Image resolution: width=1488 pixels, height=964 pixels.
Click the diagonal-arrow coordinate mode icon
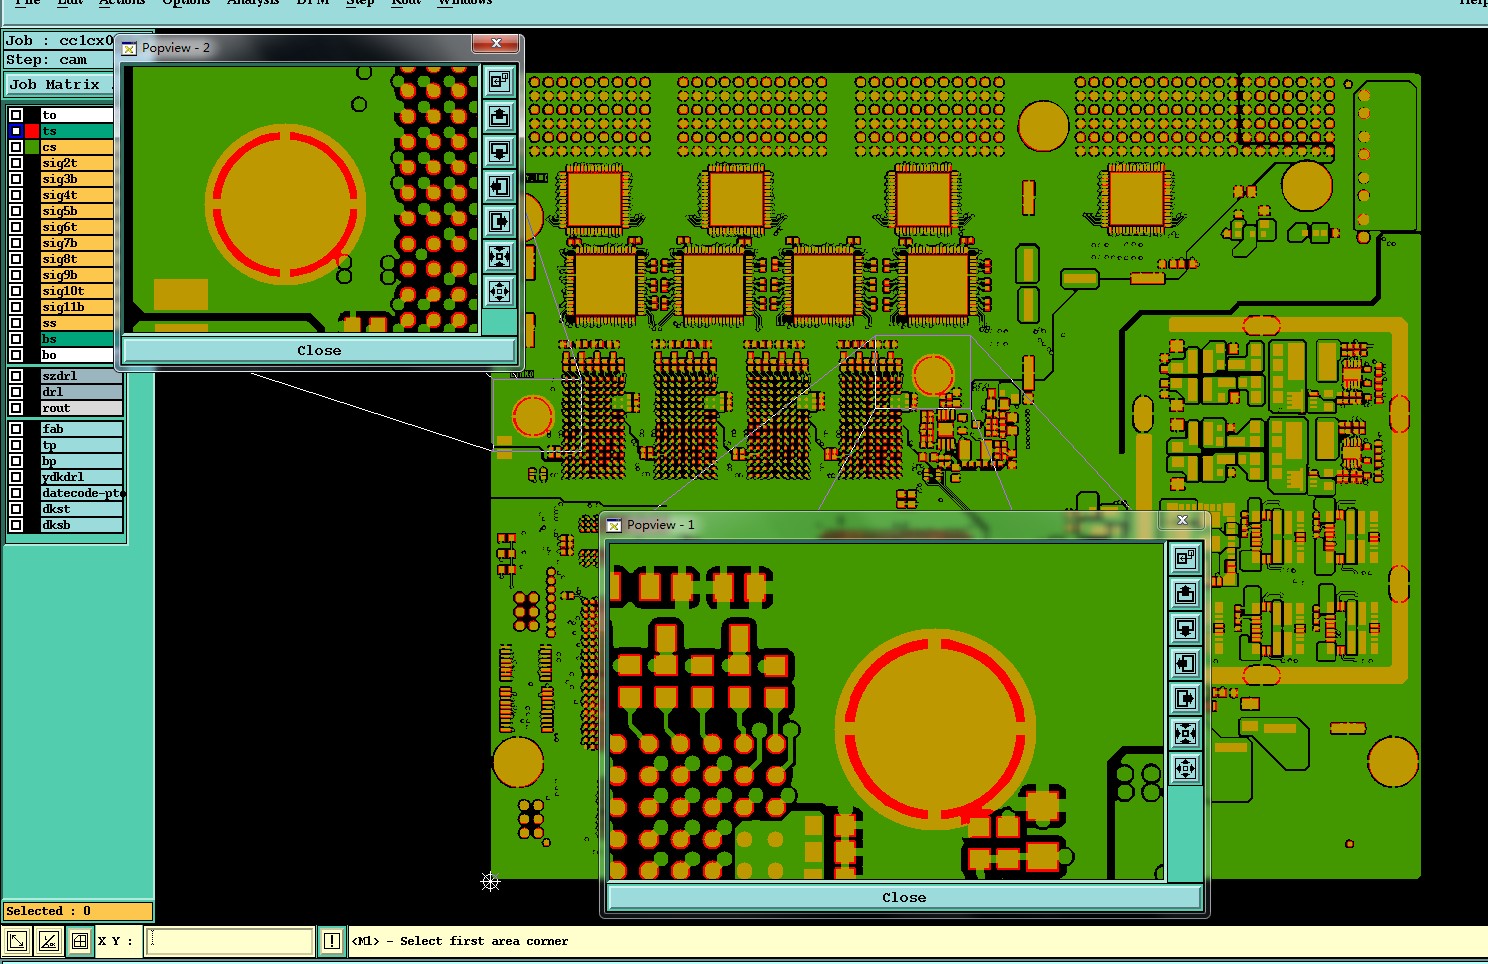(17, 941)
